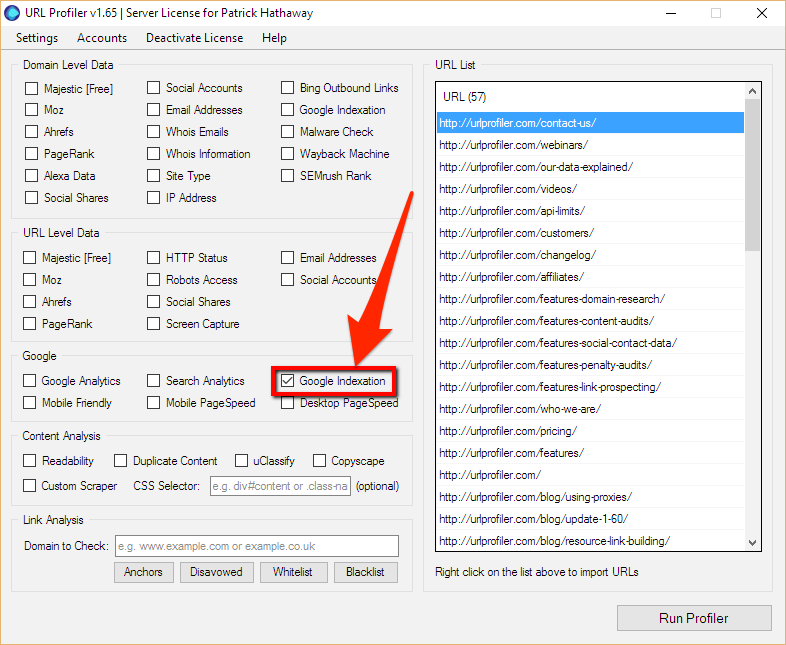Click into the CSS Selector text field
Image resolution: width=786 pixels, height=645 pixels.
(x=279, y=487)
